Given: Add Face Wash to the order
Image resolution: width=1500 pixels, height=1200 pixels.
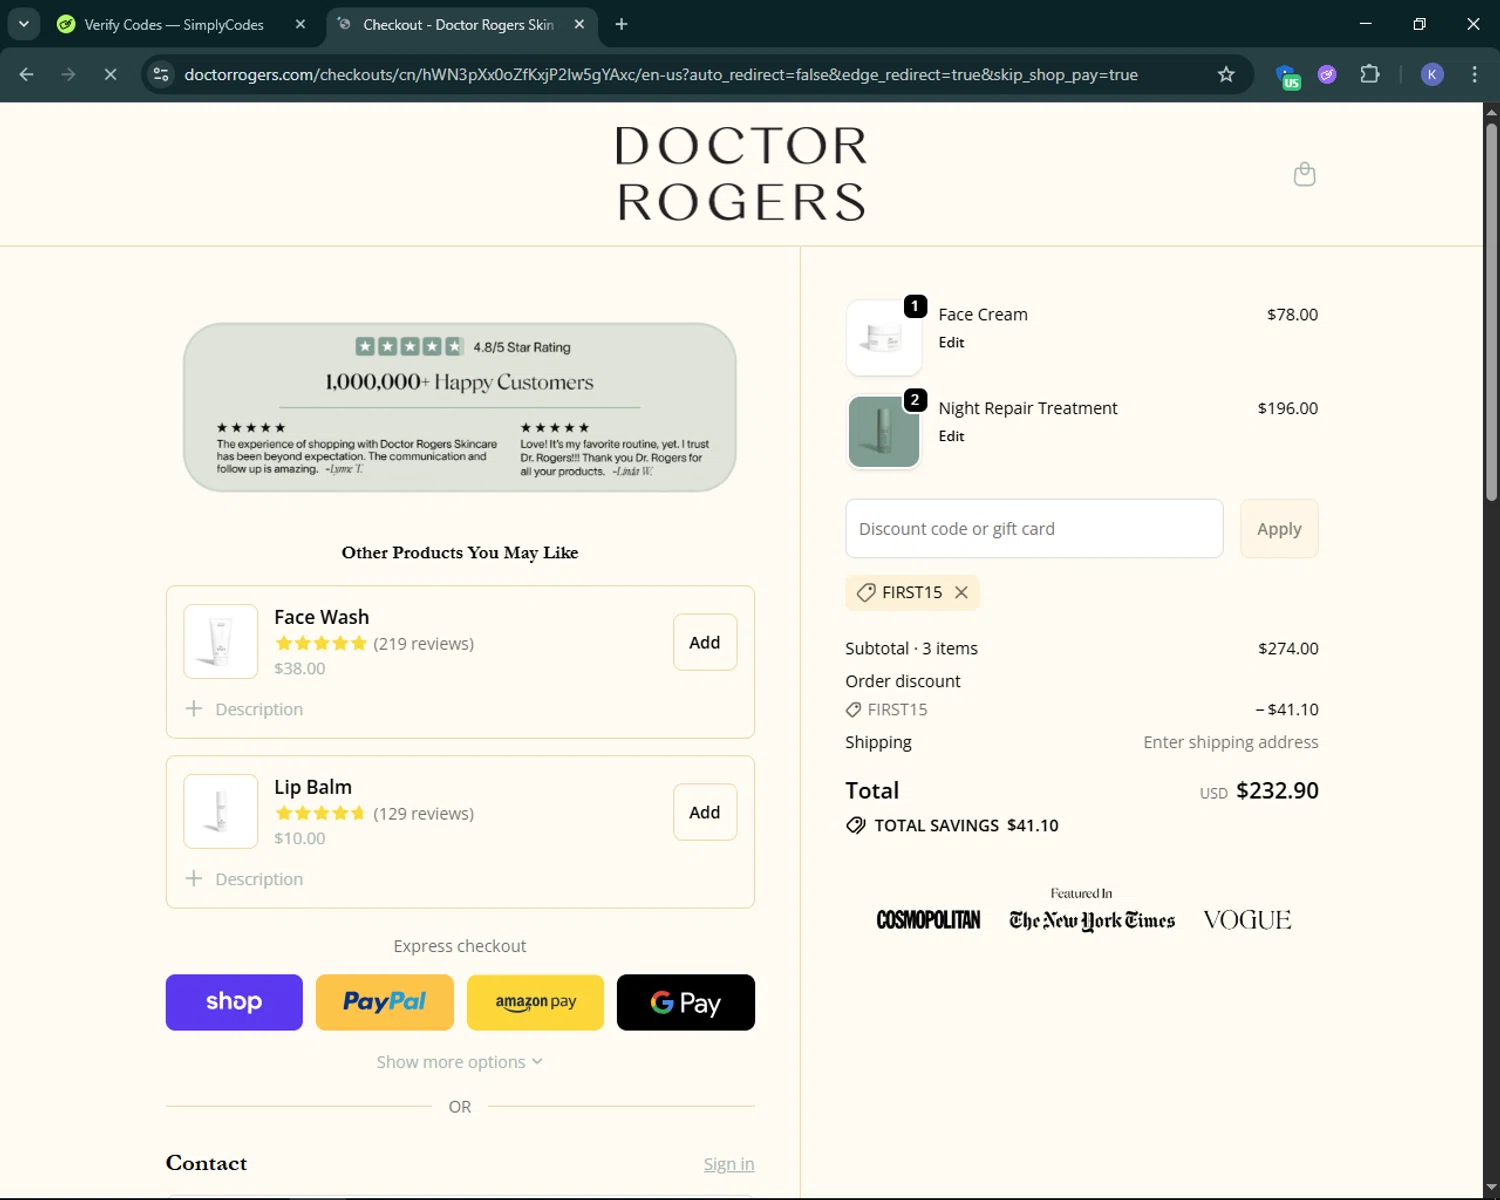Looking at the screenshot, I should click(705, 642).
